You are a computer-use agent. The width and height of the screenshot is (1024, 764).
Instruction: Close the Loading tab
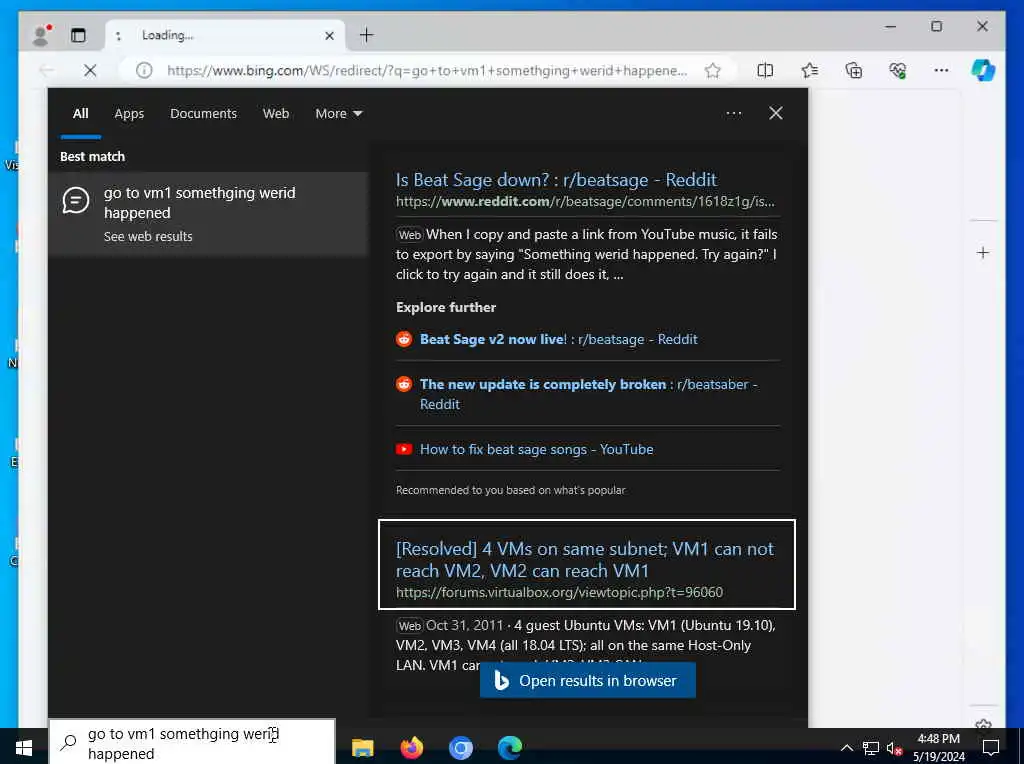click(x=330, y=35)
